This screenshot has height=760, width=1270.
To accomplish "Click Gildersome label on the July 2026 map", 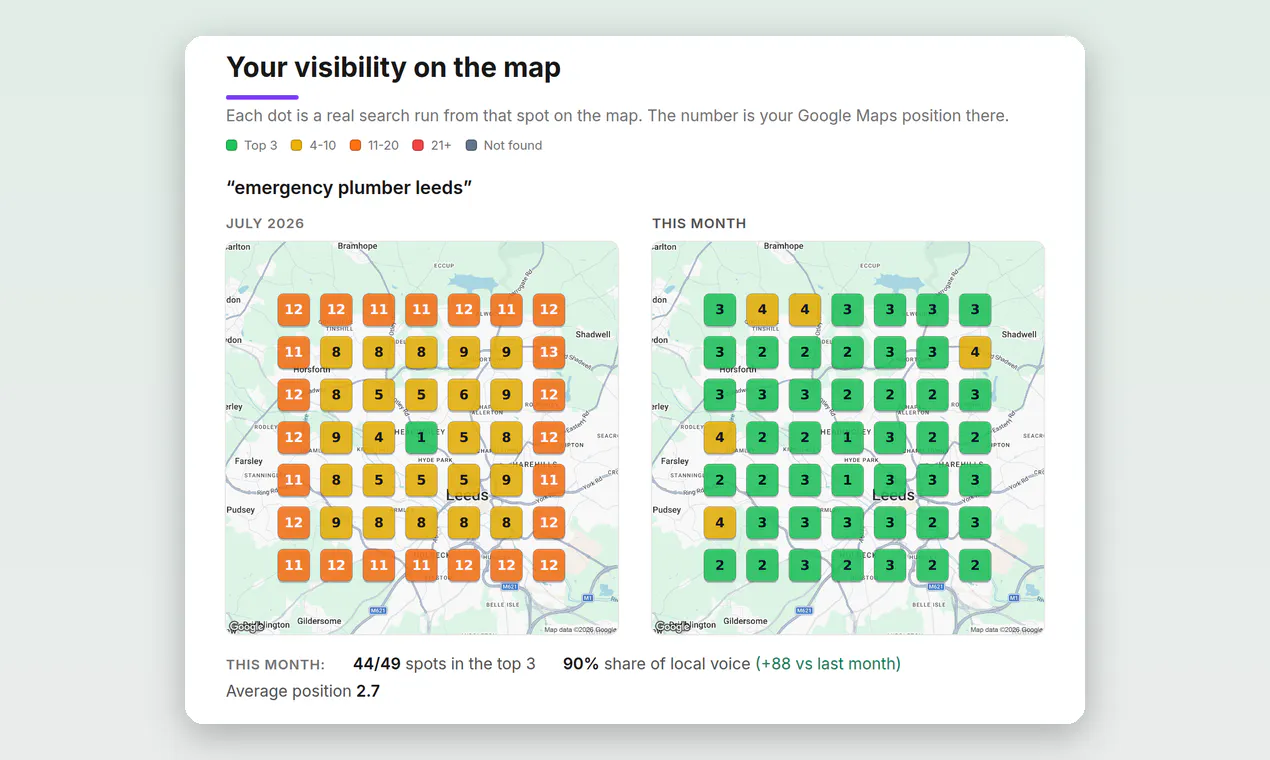I will click(x=319, y=621).
